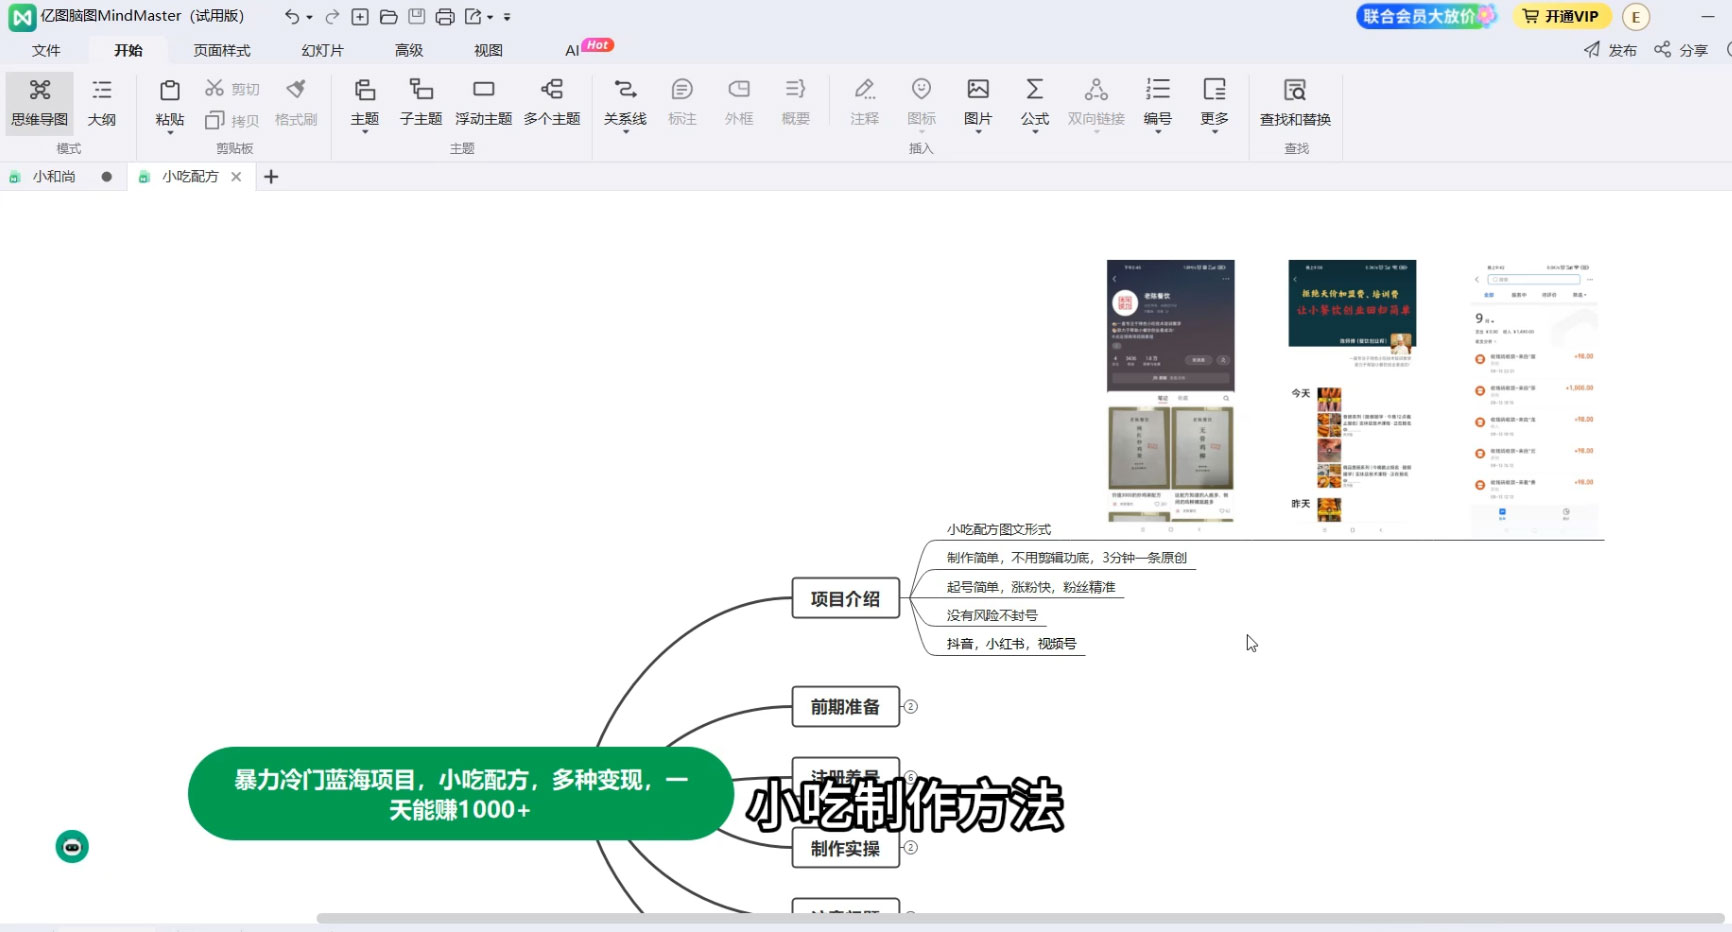Switch to Outline (大纲) mode
1732x932 pixels.
coord(101,101)
